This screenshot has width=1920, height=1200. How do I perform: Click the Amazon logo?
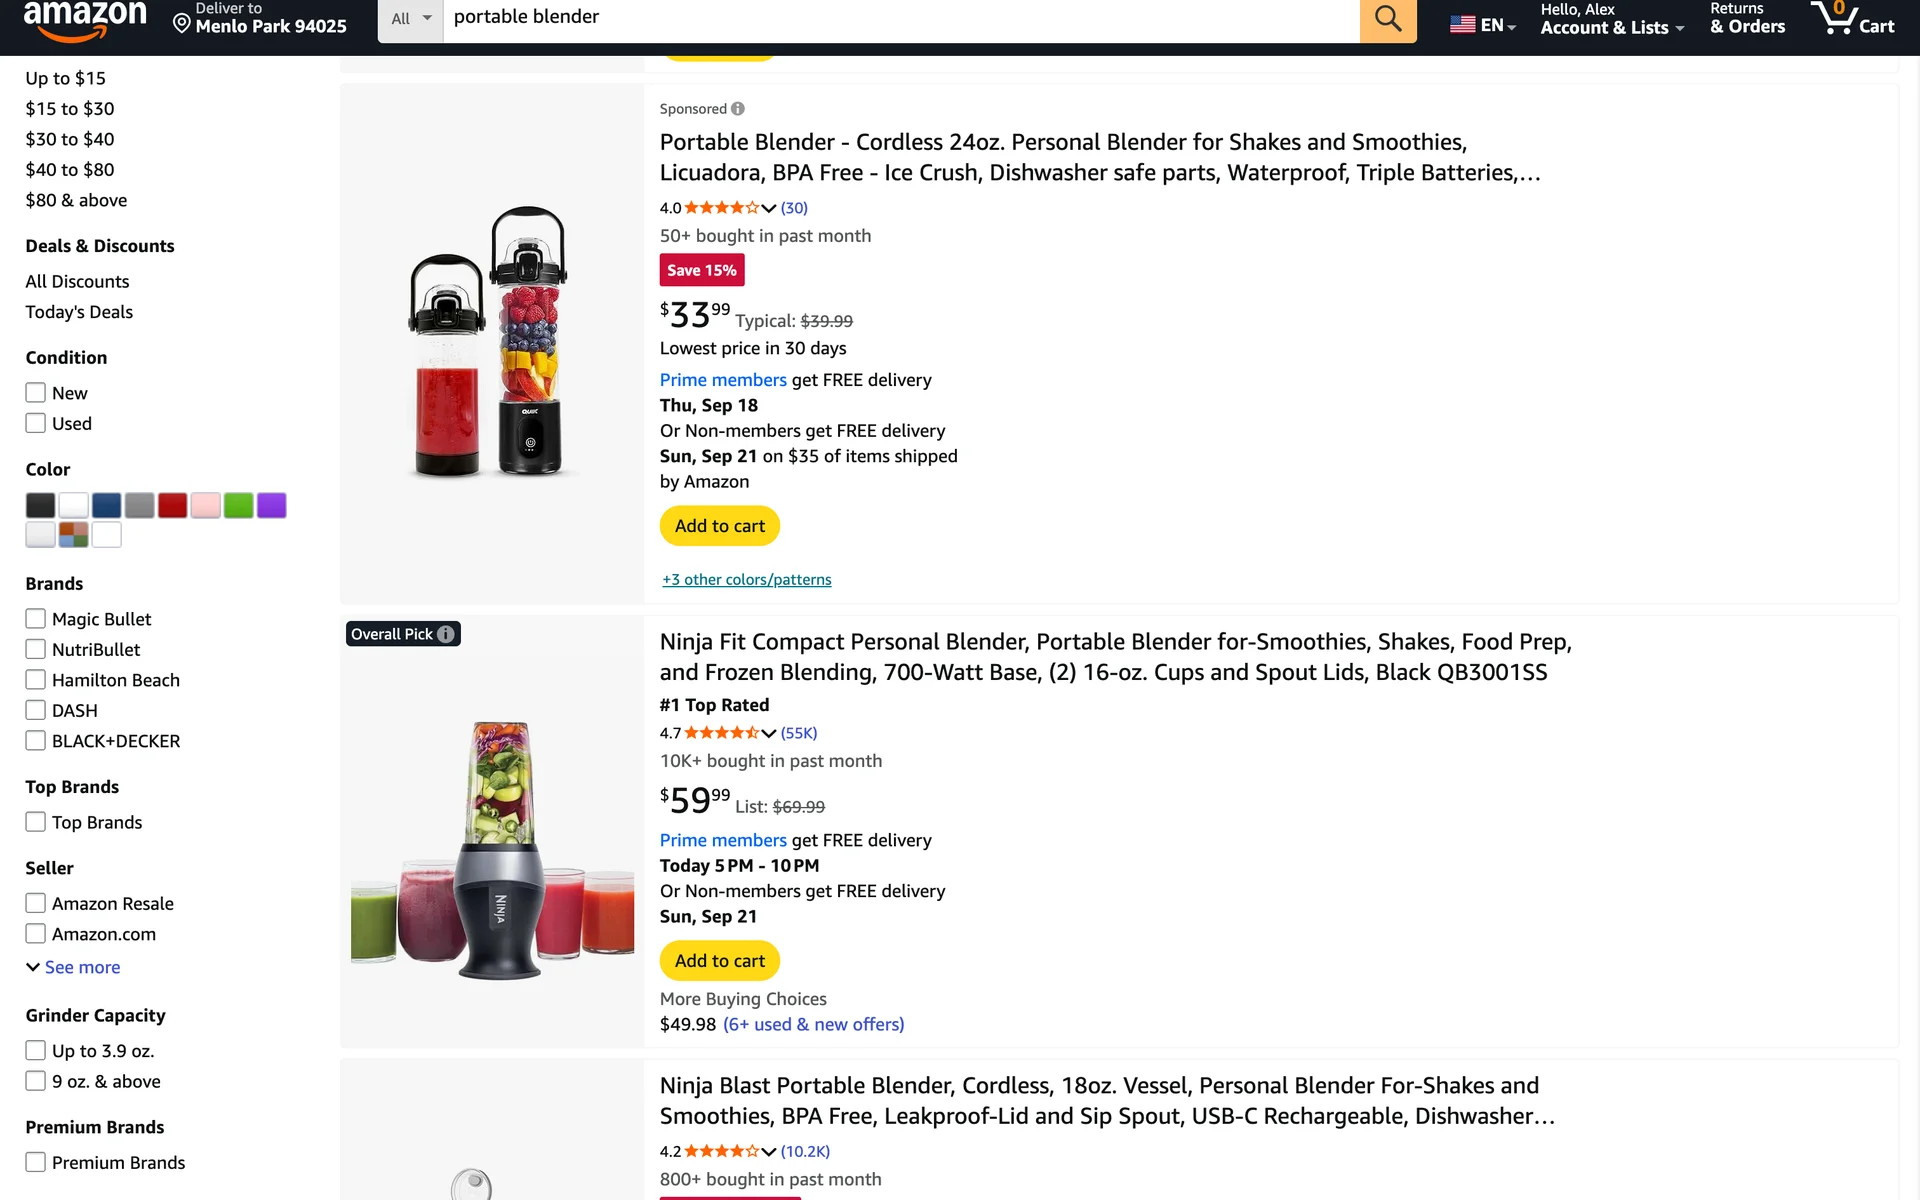(x=85, y=21)
